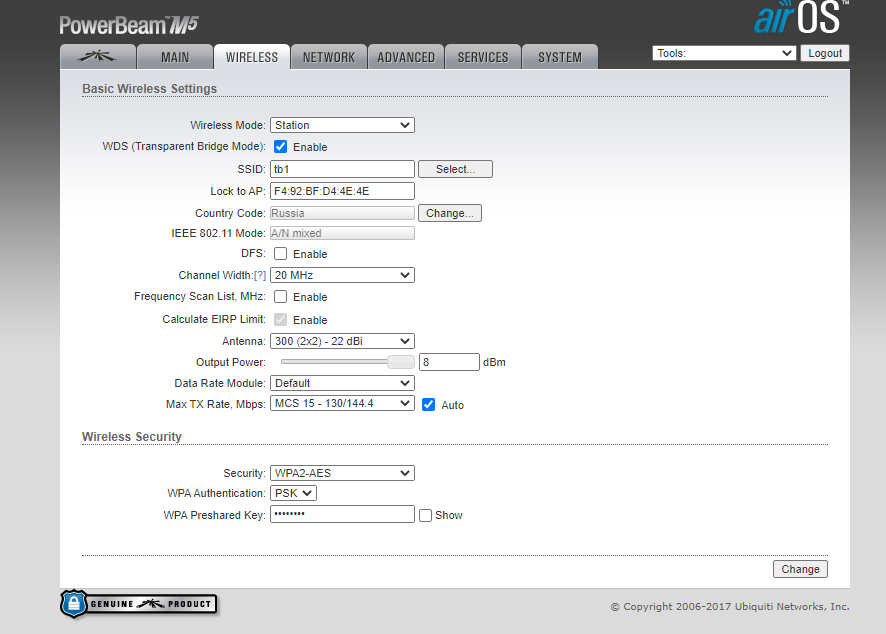Click the Calculate EIRP Limit checkbox
This screenshot has width=886, height=634.
tap(280, 320)
